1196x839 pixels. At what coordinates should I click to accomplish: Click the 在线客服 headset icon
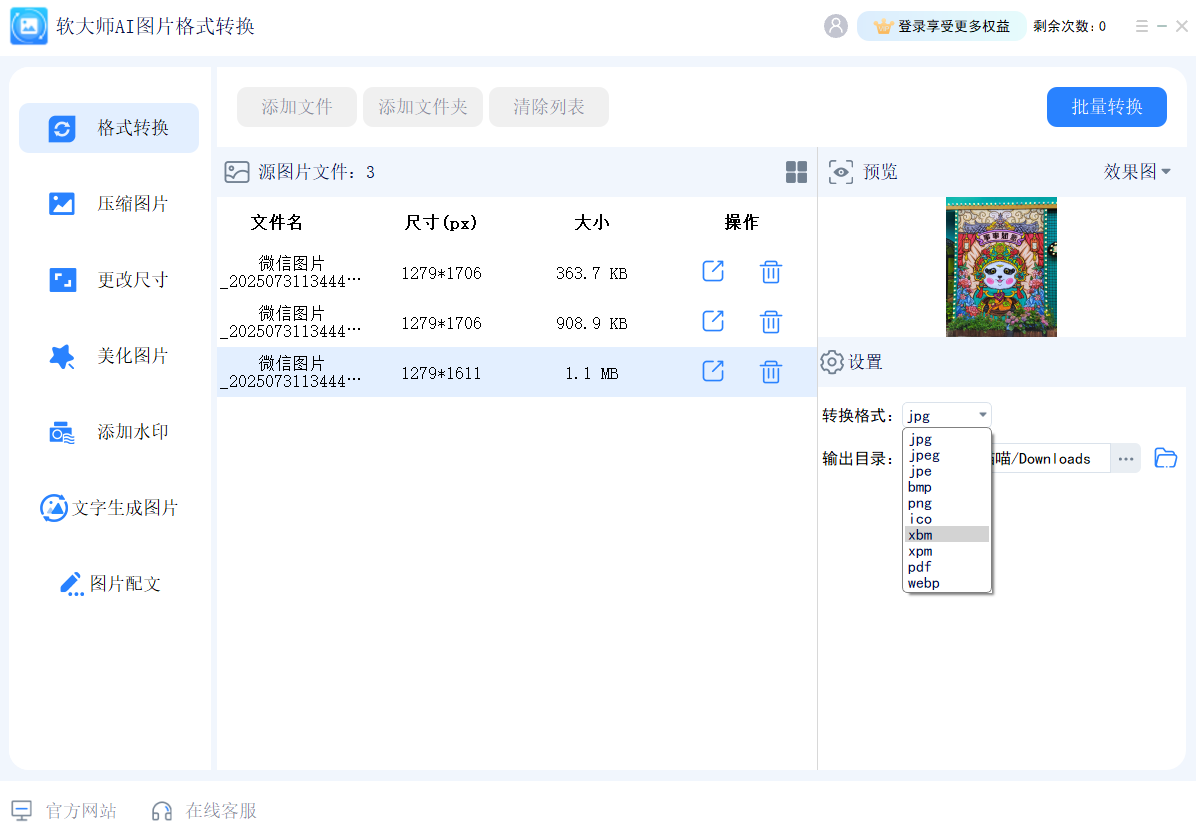point(161,811)
